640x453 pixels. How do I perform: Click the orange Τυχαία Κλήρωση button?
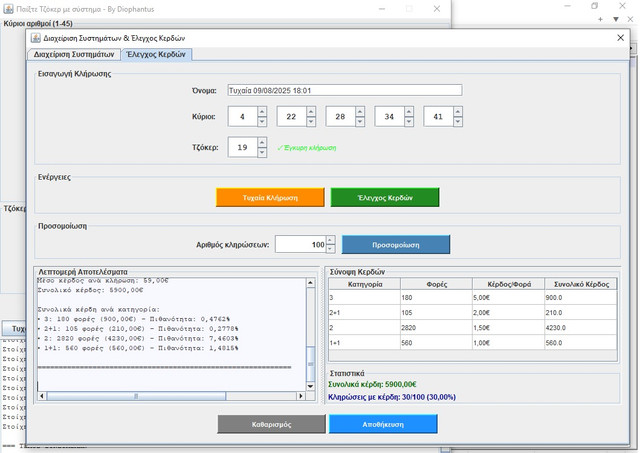[270, 198]
